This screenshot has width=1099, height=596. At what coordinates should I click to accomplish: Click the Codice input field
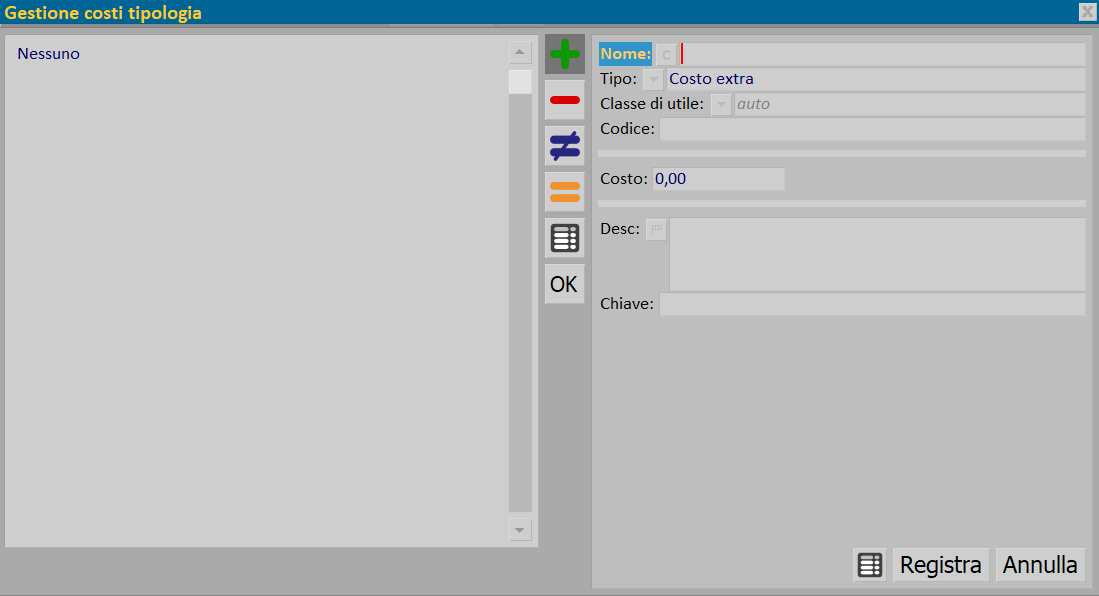(872, 129)
